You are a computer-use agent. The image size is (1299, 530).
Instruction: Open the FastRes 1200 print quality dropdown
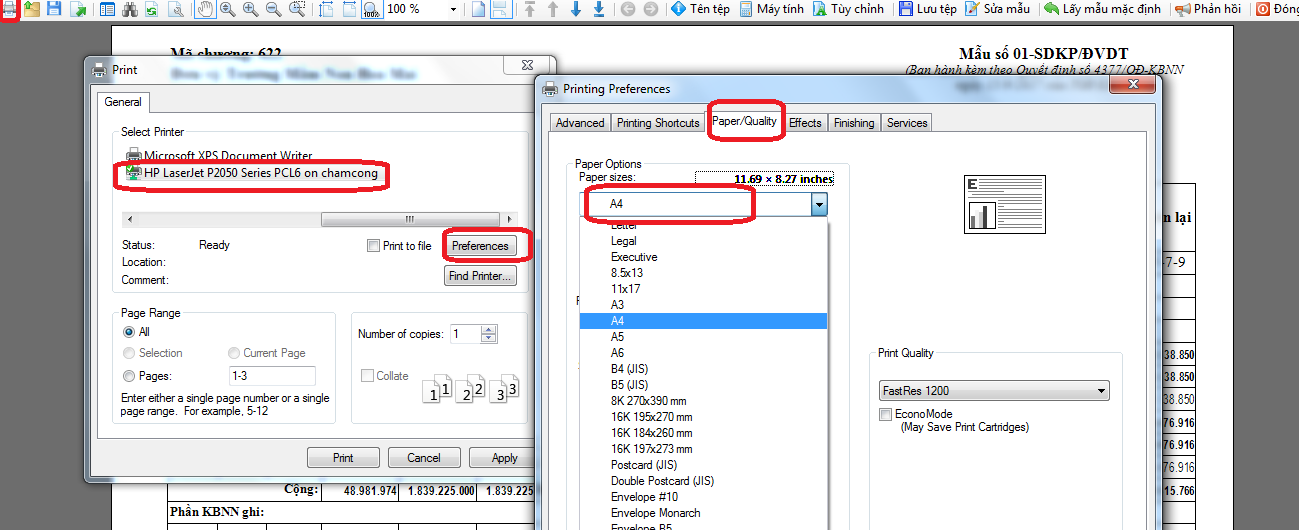click(993, 391)
